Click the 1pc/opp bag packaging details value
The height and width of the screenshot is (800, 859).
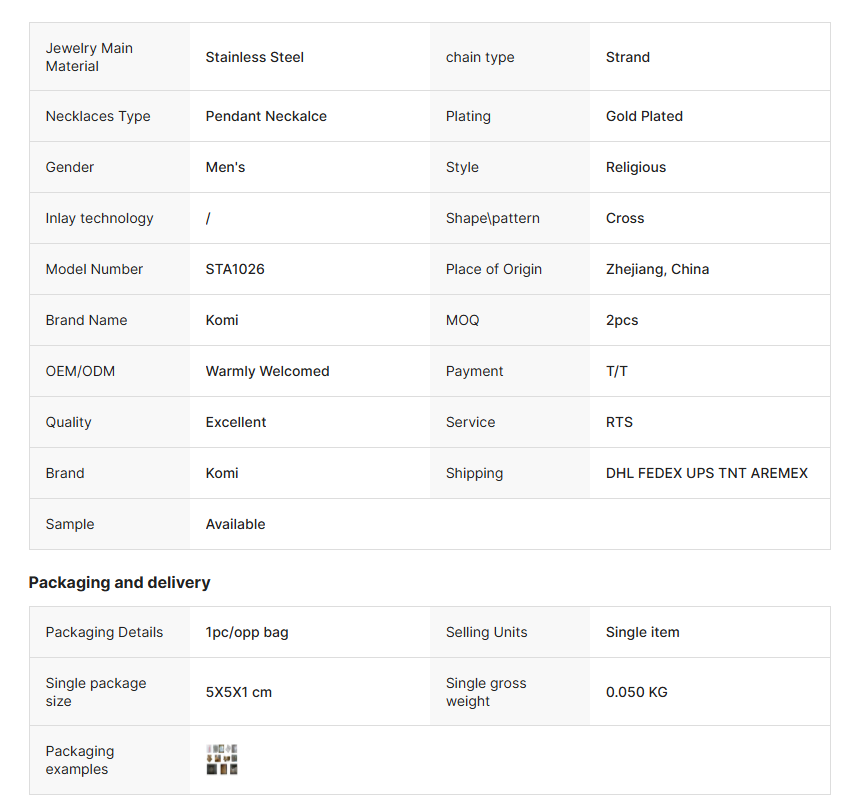pyautogui.click(x=247, y=632)
